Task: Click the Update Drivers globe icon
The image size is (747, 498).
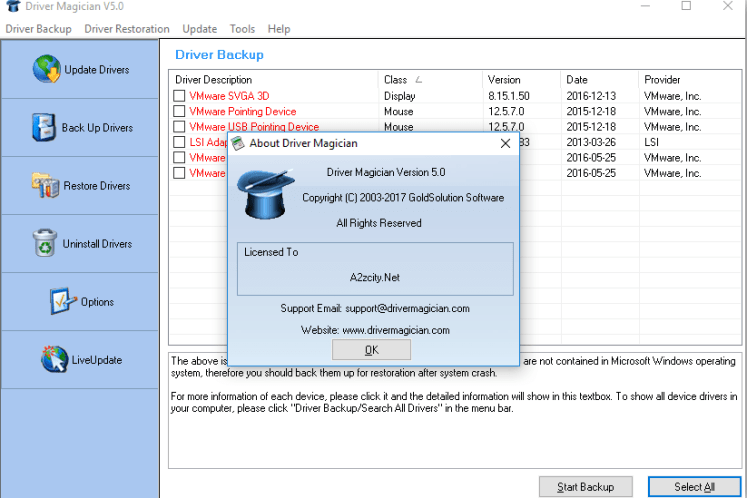Action: click(x=47, y=69)
